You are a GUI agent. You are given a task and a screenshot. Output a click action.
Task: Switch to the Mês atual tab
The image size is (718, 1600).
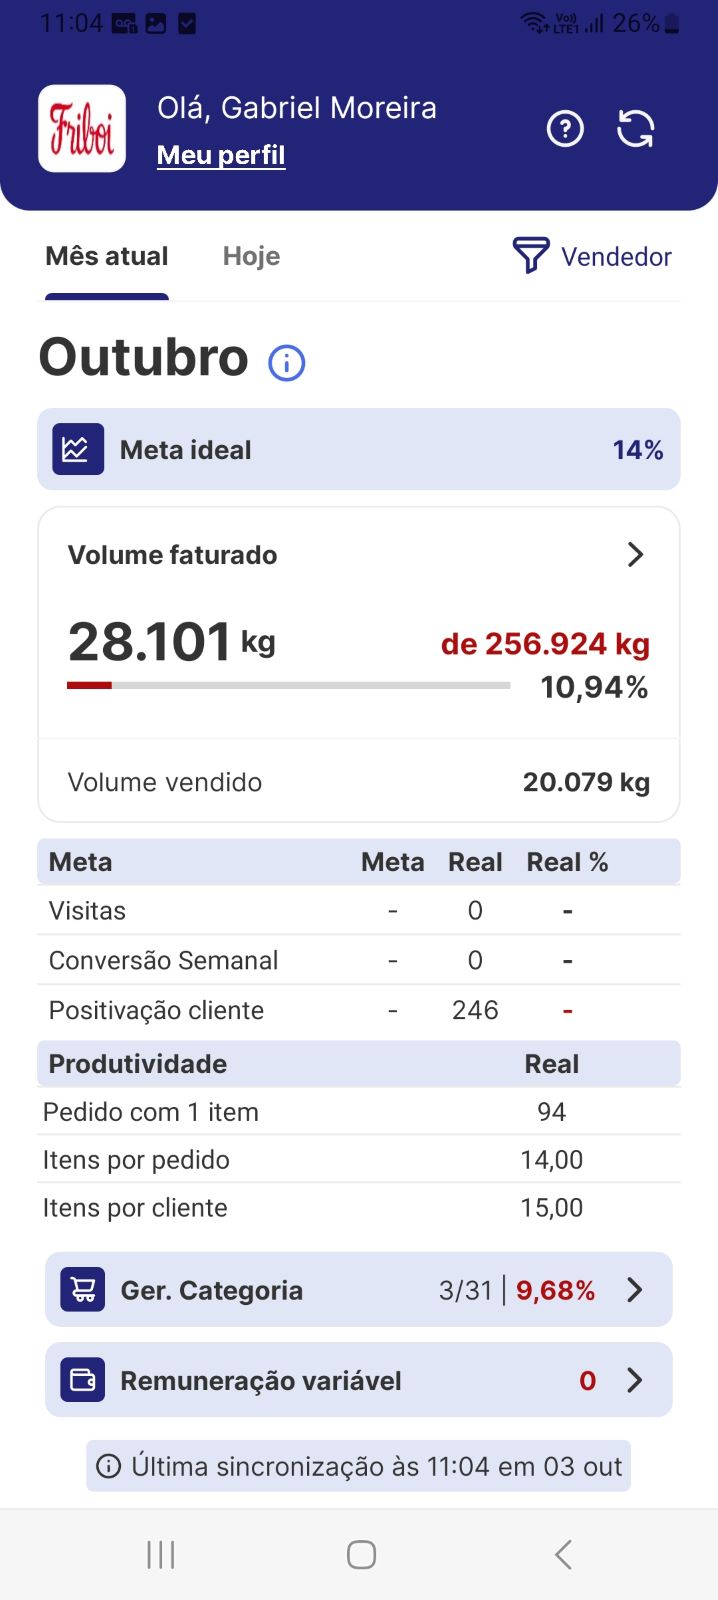pos(107,257)
